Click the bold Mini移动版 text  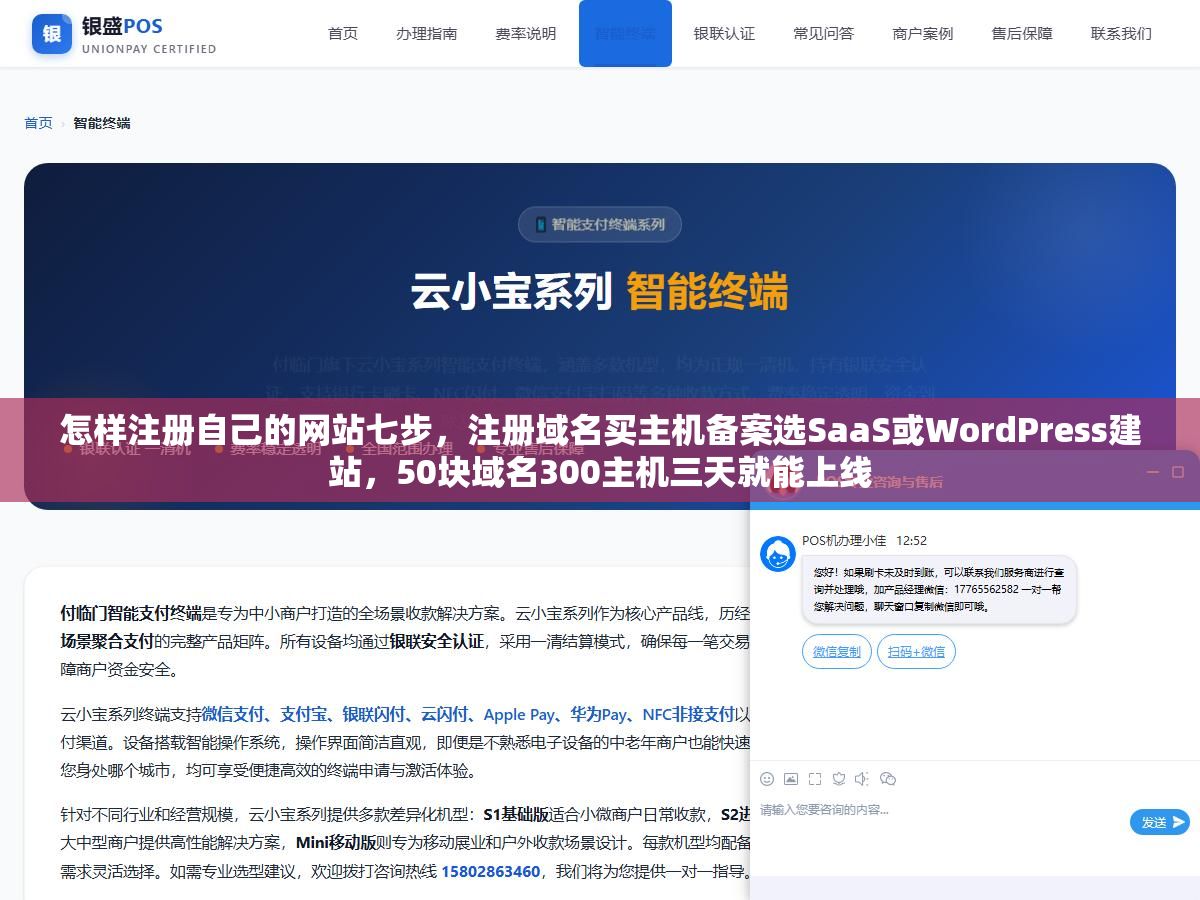pyautogui.click(x=336, y=842)
